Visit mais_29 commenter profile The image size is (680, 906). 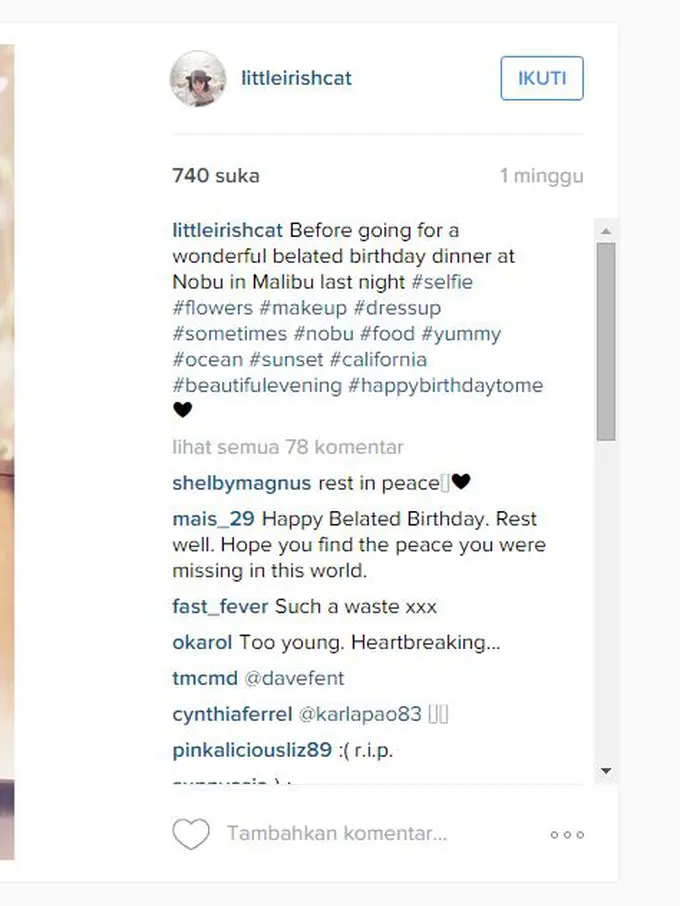[x=213, y=519]
